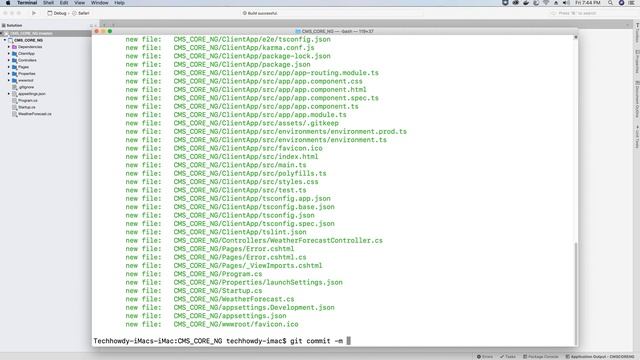Open the Help menu

pos(119,3)
